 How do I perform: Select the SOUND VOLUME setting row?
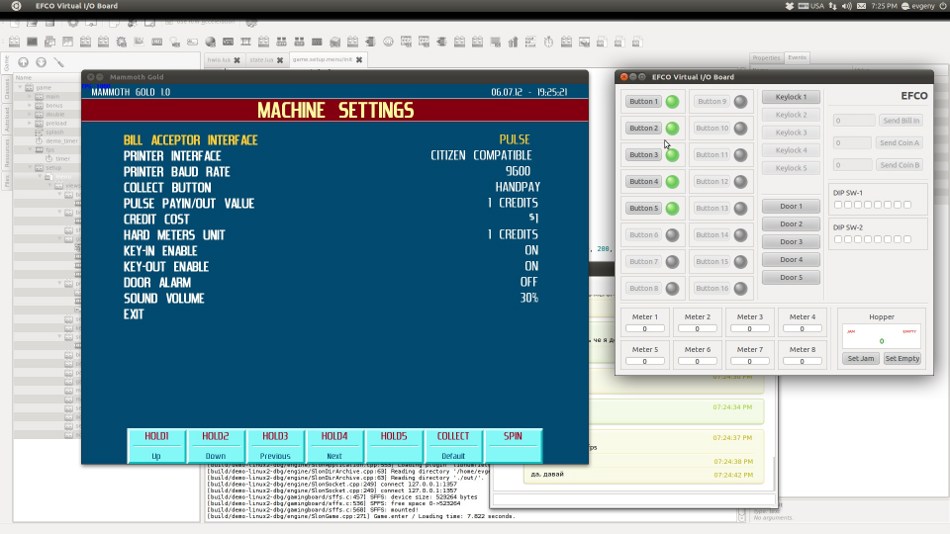point(331,298)
